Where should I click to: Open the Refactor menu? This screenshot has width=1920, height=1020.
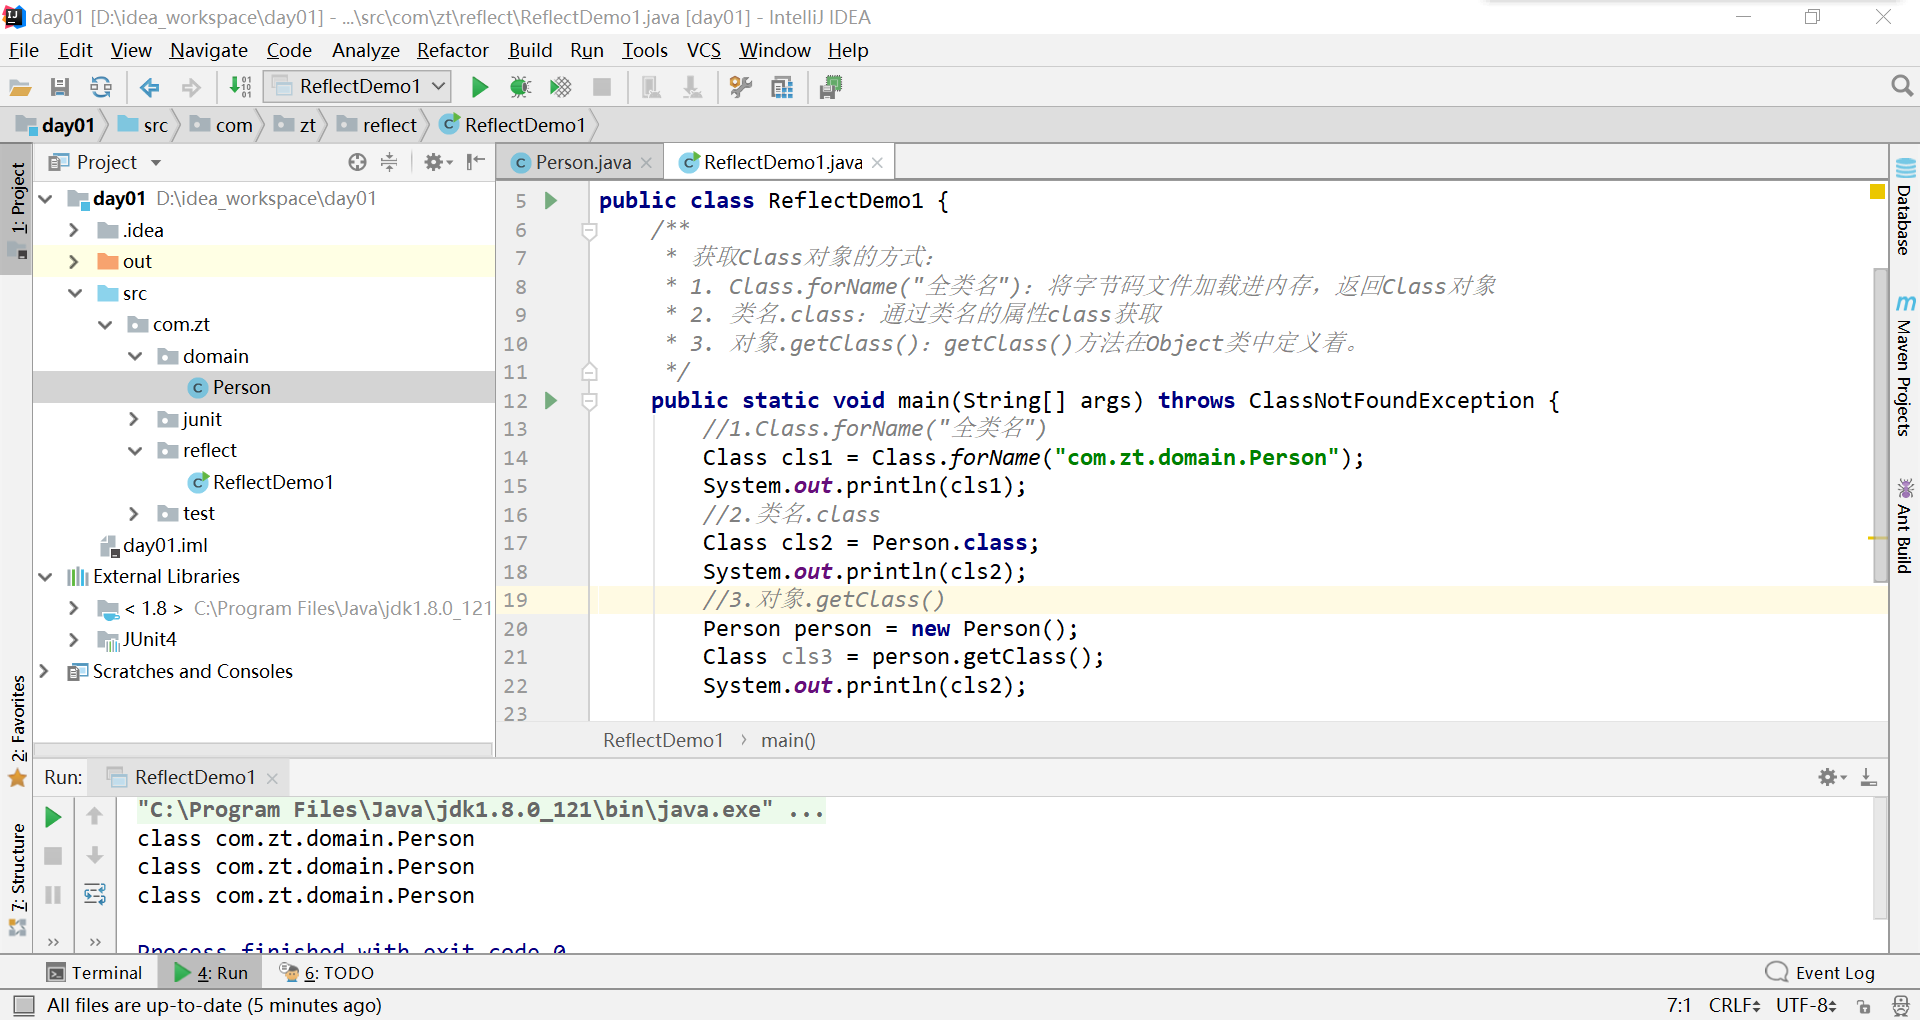452,50
